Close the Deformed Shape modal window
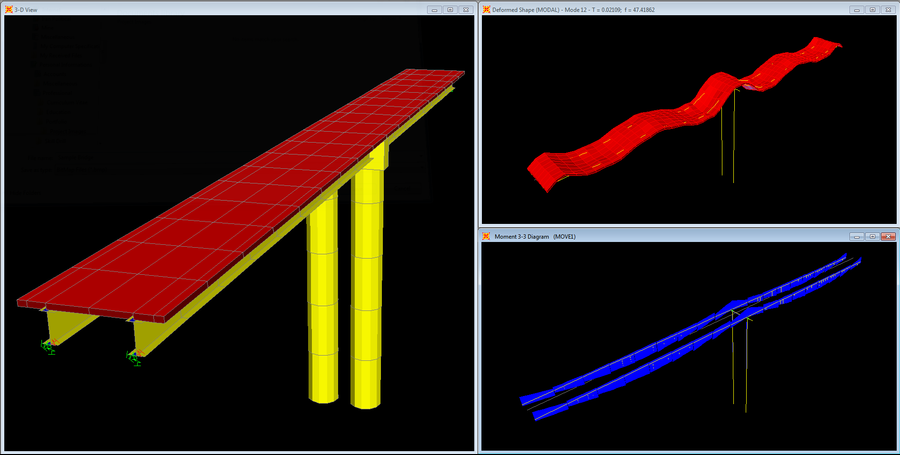The height and width of the screenshot is (455, 900). click(887, 9)
